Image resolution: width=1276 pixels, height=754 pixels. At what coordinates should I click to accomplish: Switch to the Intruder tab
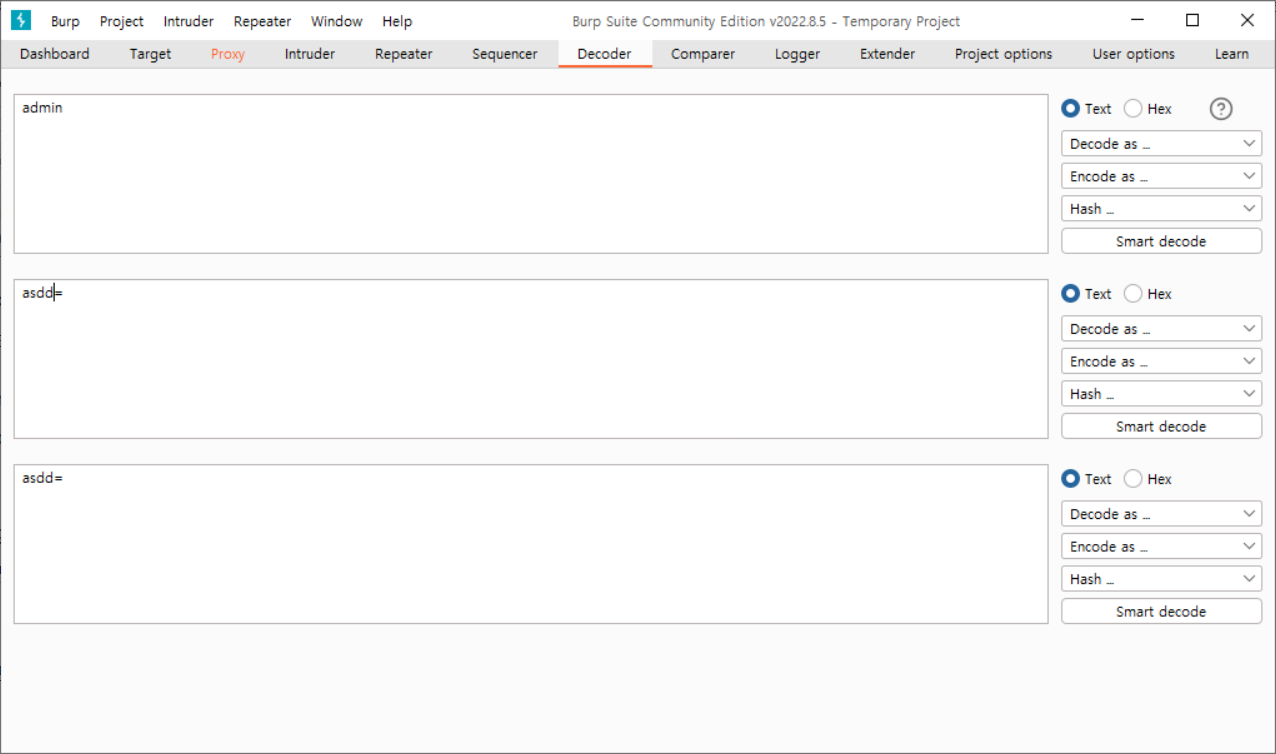click(310, 54)
